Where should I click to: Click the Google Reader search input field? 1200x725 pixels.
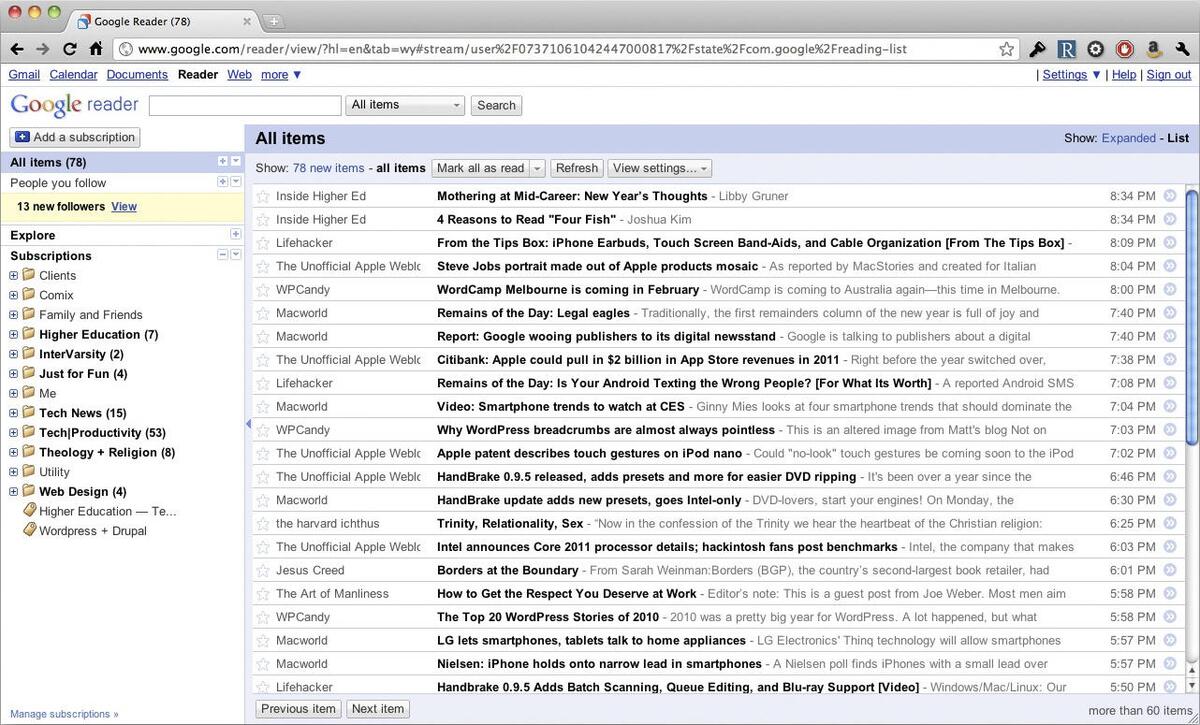pos(245,105)
